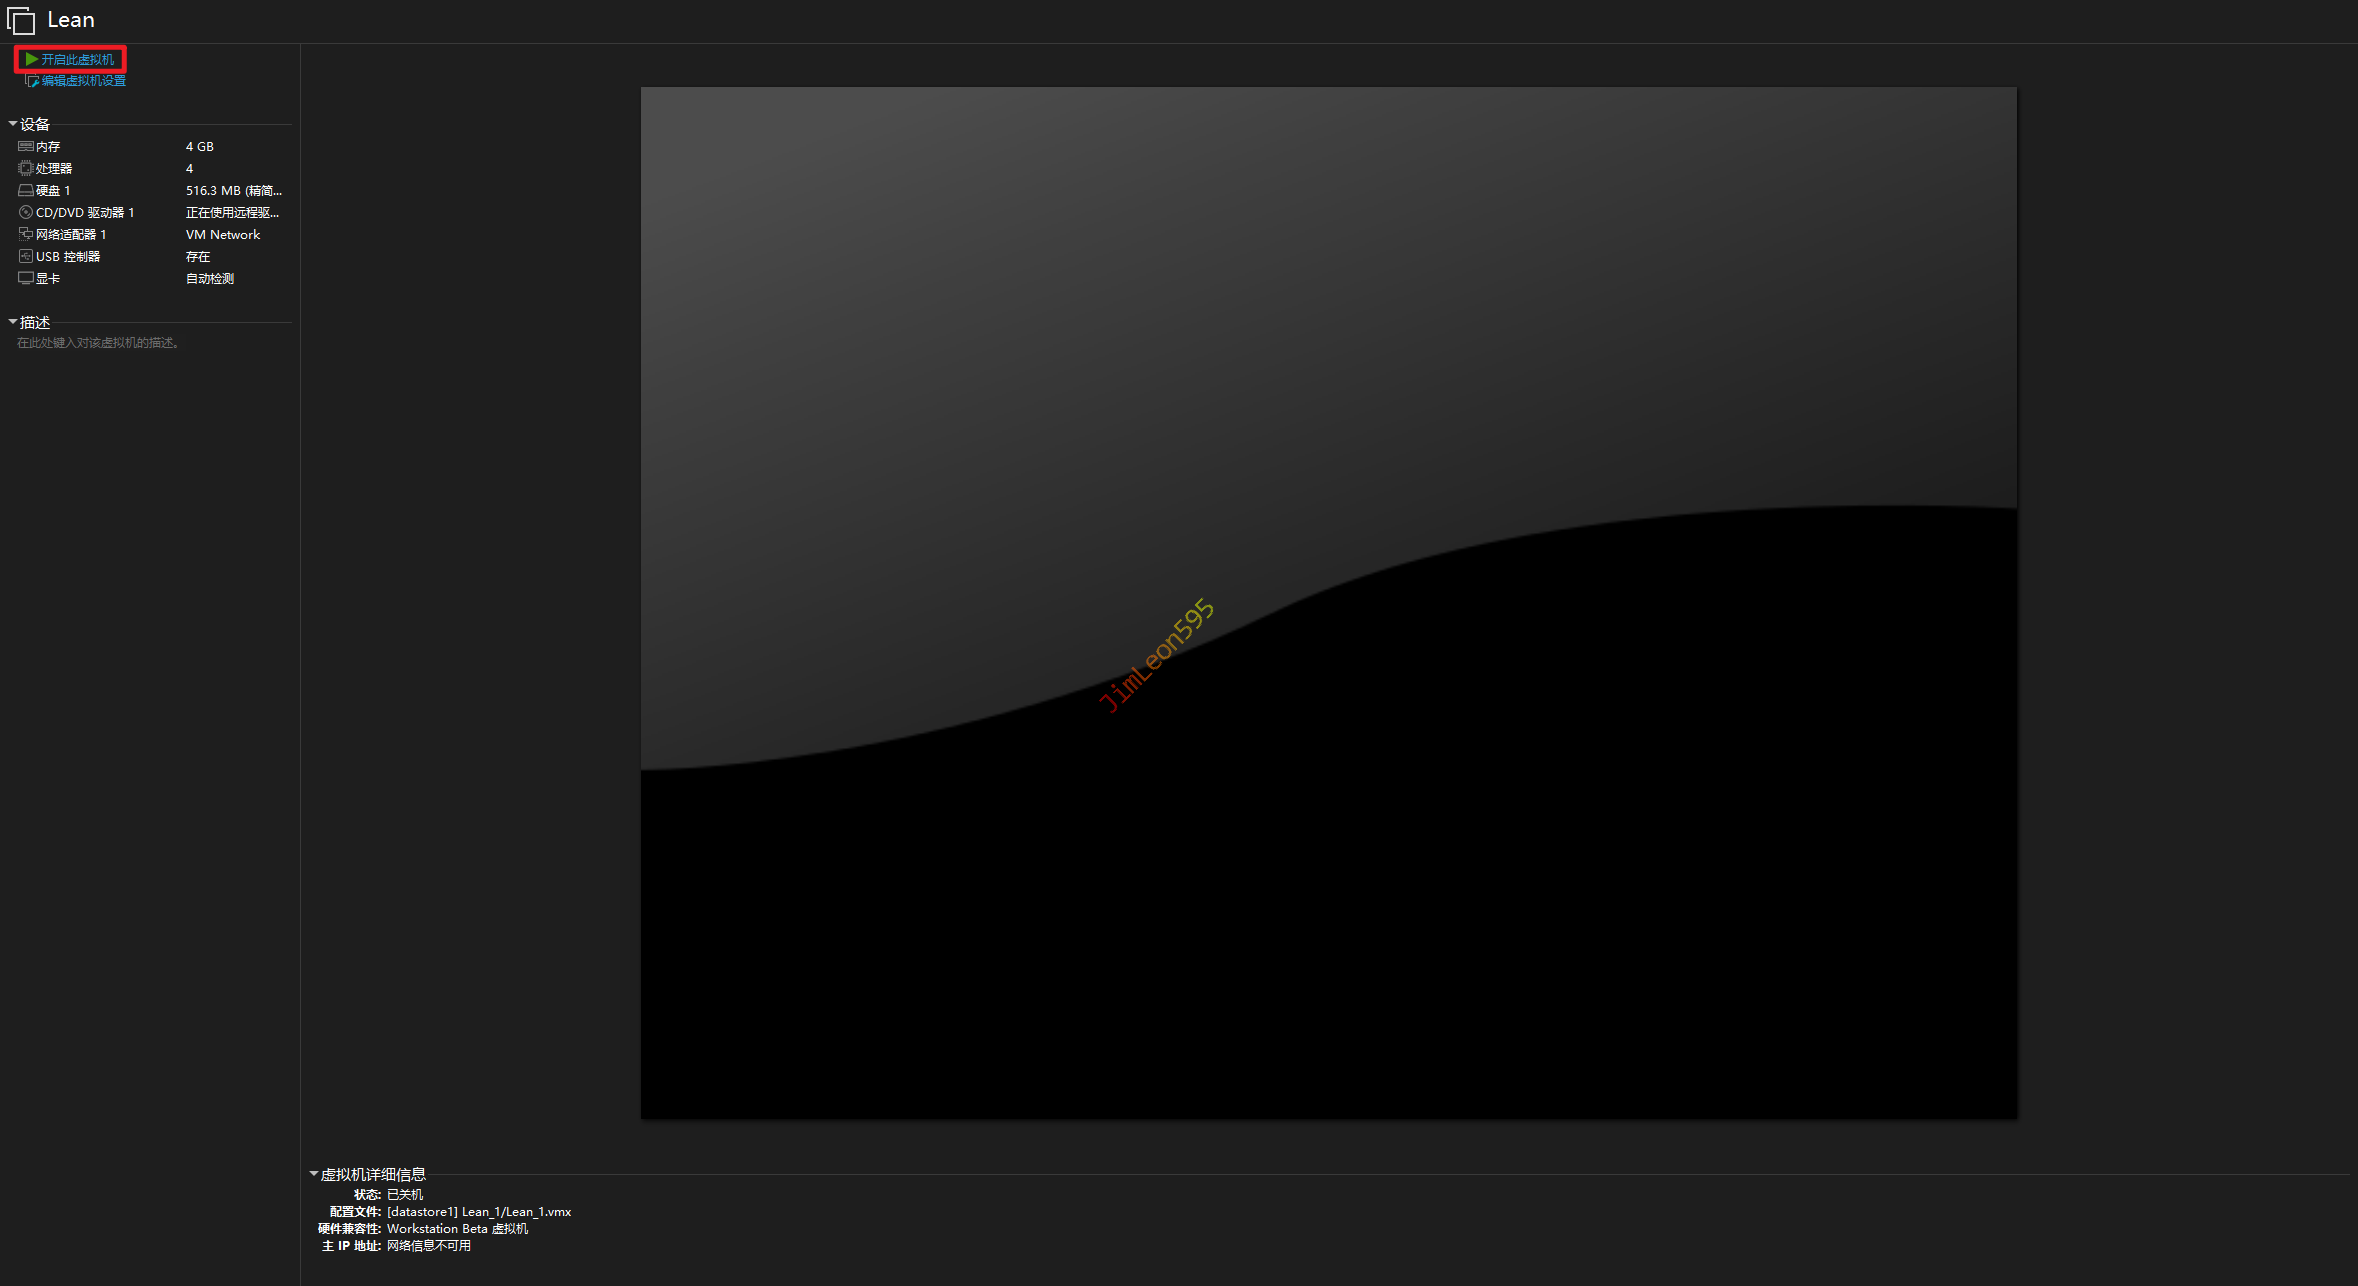Screen dimensions: 2358x1286
Task: Open 开启此虚拟机 power on link
Action: [78, 60]
